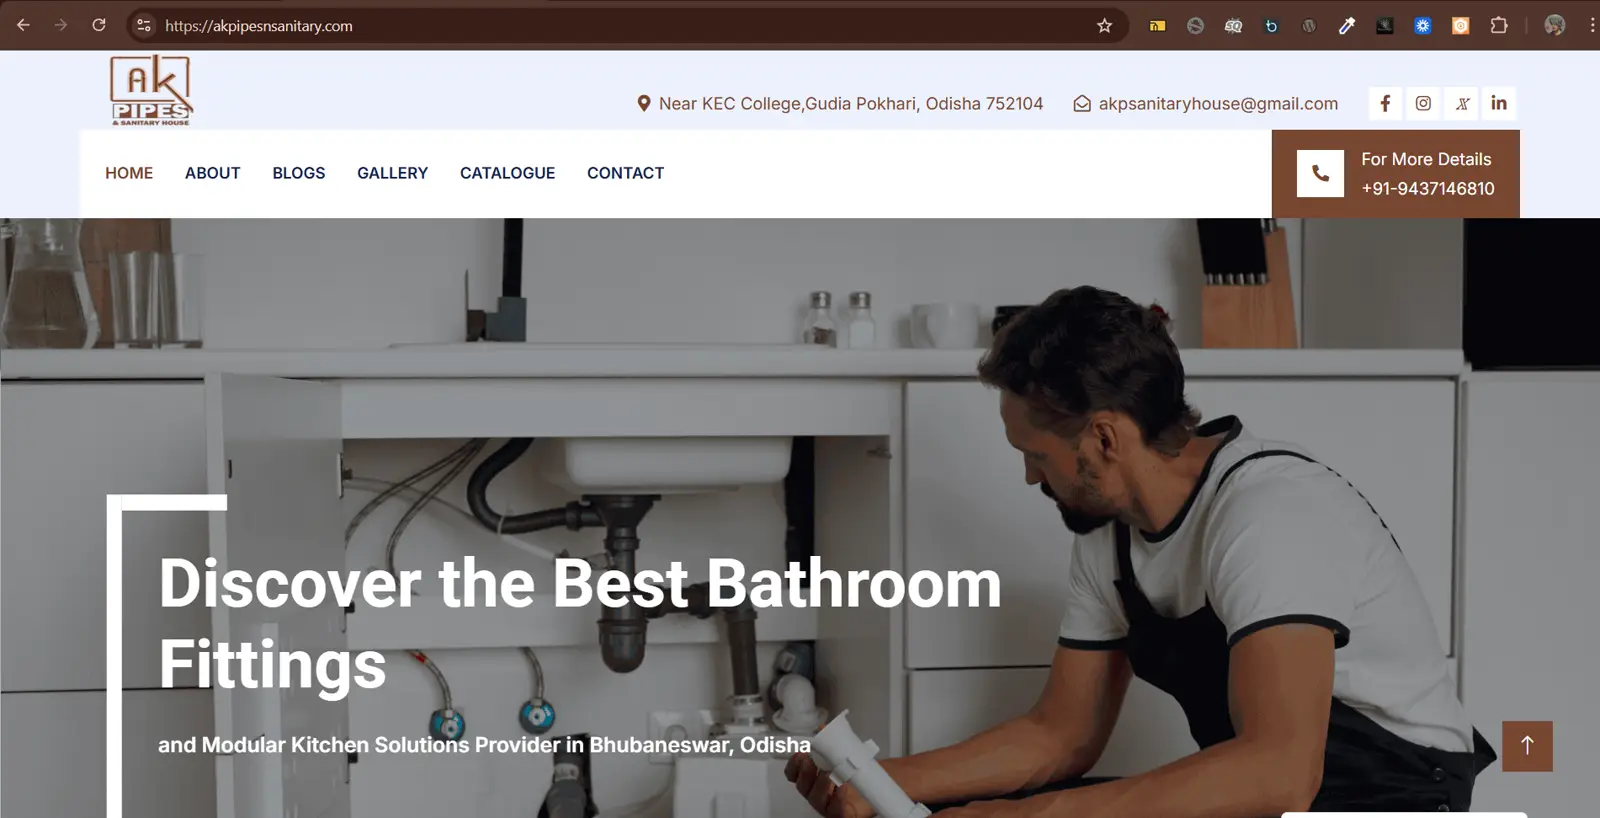Select the CATALOGUE menu item
Viewport: 1600px width, 818px height.
click(507, 173)
